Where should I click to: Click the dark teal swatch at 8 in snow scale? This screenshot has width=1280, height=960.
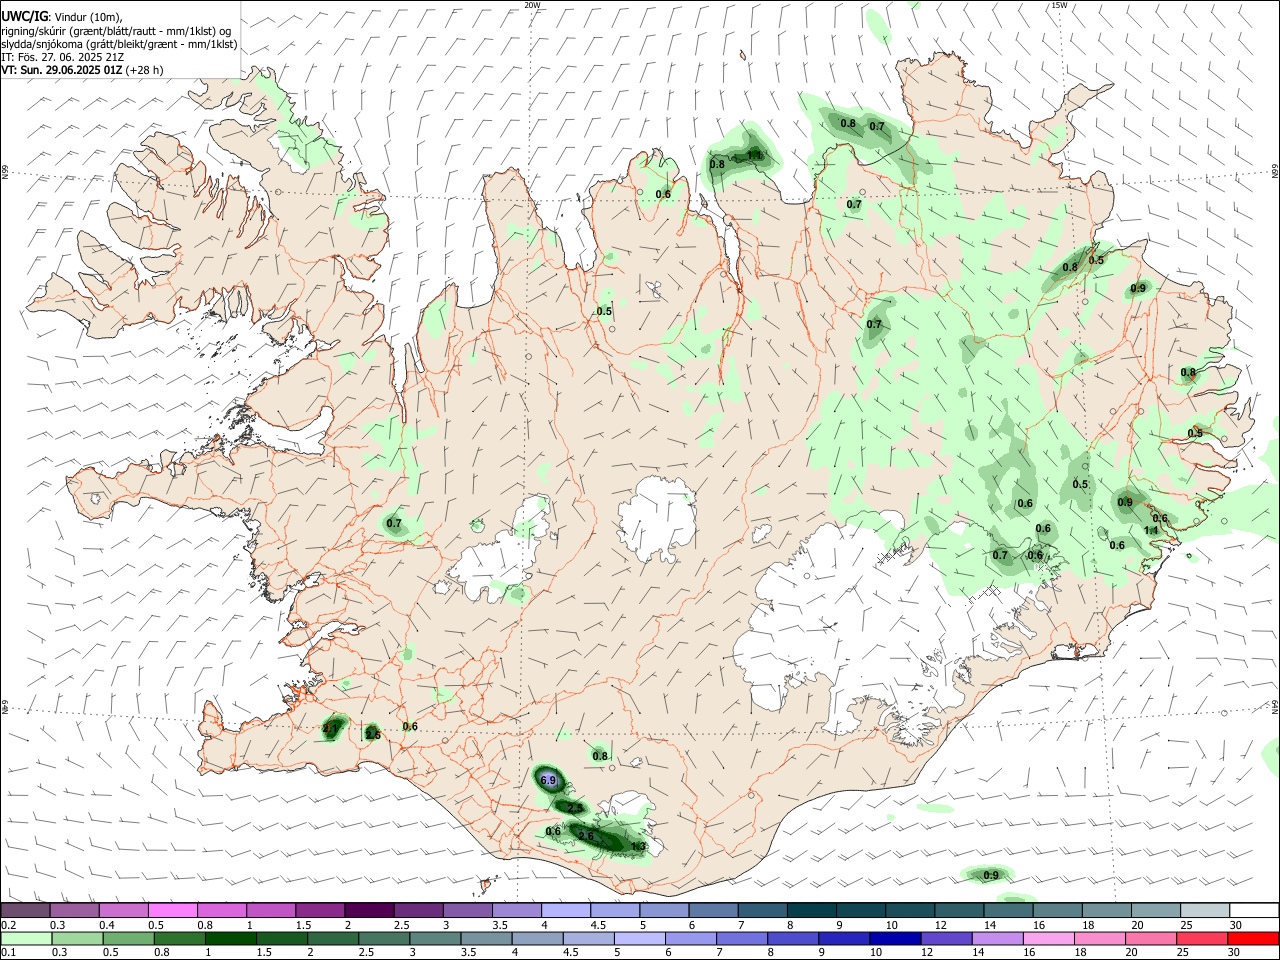coord(812,910)
